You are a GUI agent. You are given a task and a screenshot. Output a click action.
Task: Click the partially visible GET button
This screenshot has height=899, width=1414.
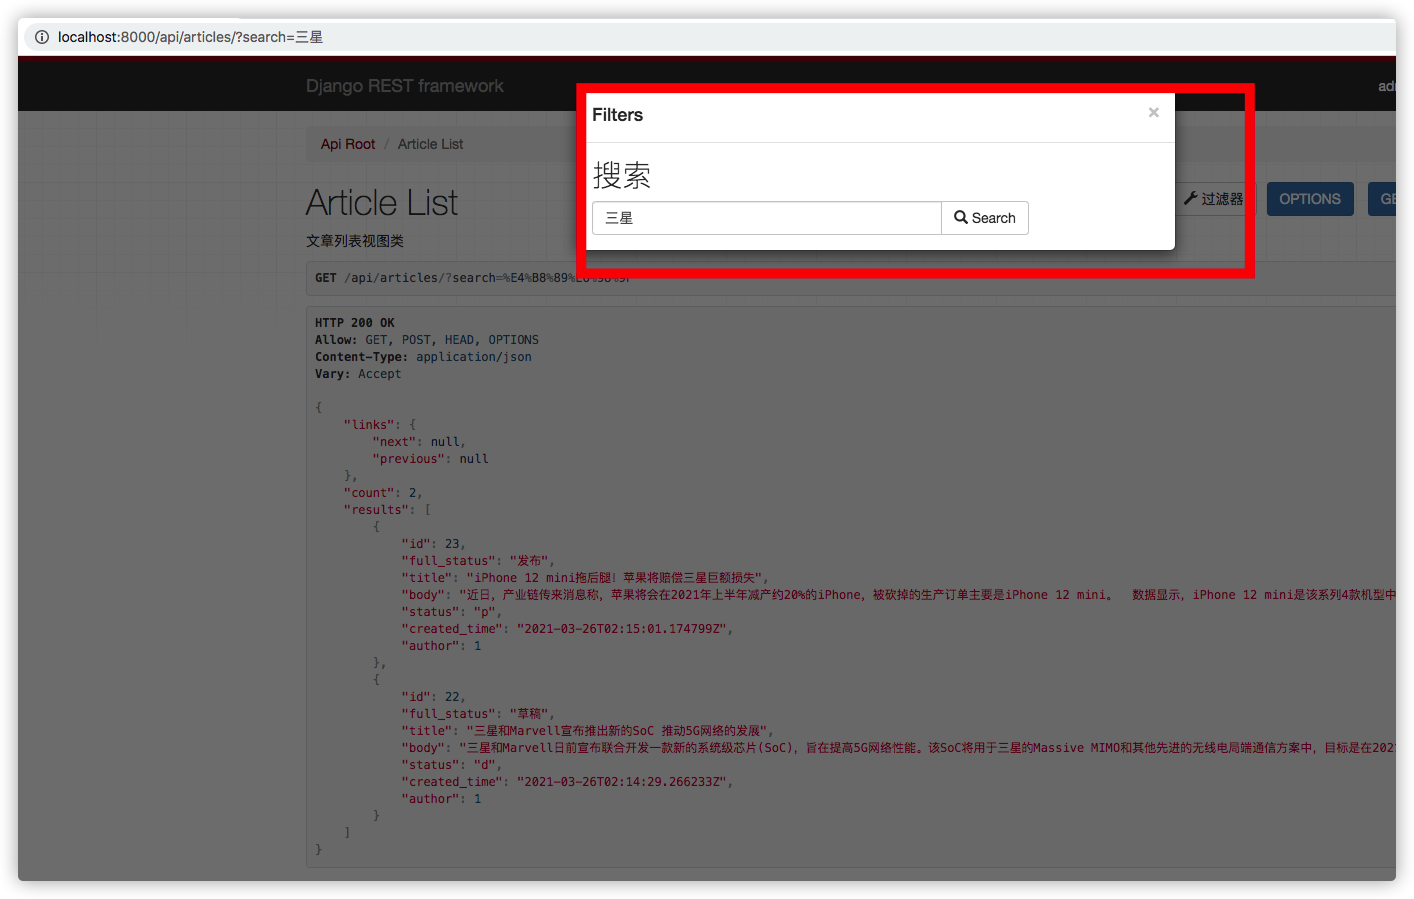[x=1386, y=199]
